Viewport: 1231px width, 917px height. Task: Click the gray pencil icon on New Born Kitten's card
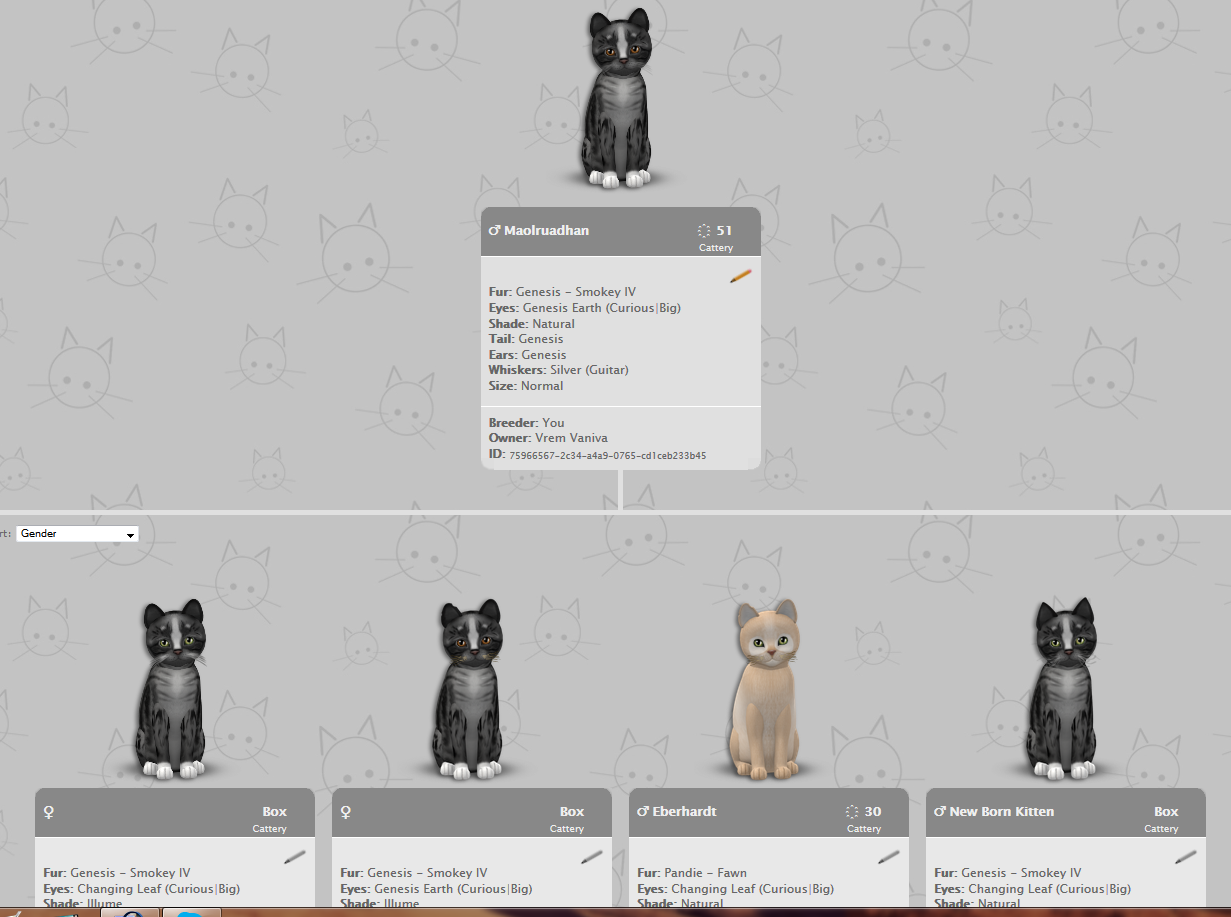coord(1186,857)
